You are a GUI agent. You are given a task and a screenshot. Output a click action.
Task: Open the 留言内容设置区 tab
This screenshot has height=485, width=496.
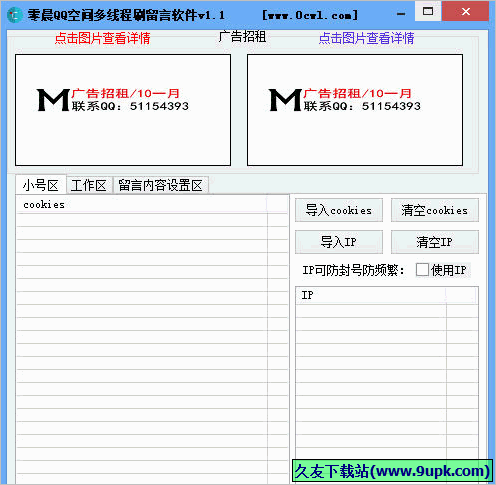coord(161,185)
